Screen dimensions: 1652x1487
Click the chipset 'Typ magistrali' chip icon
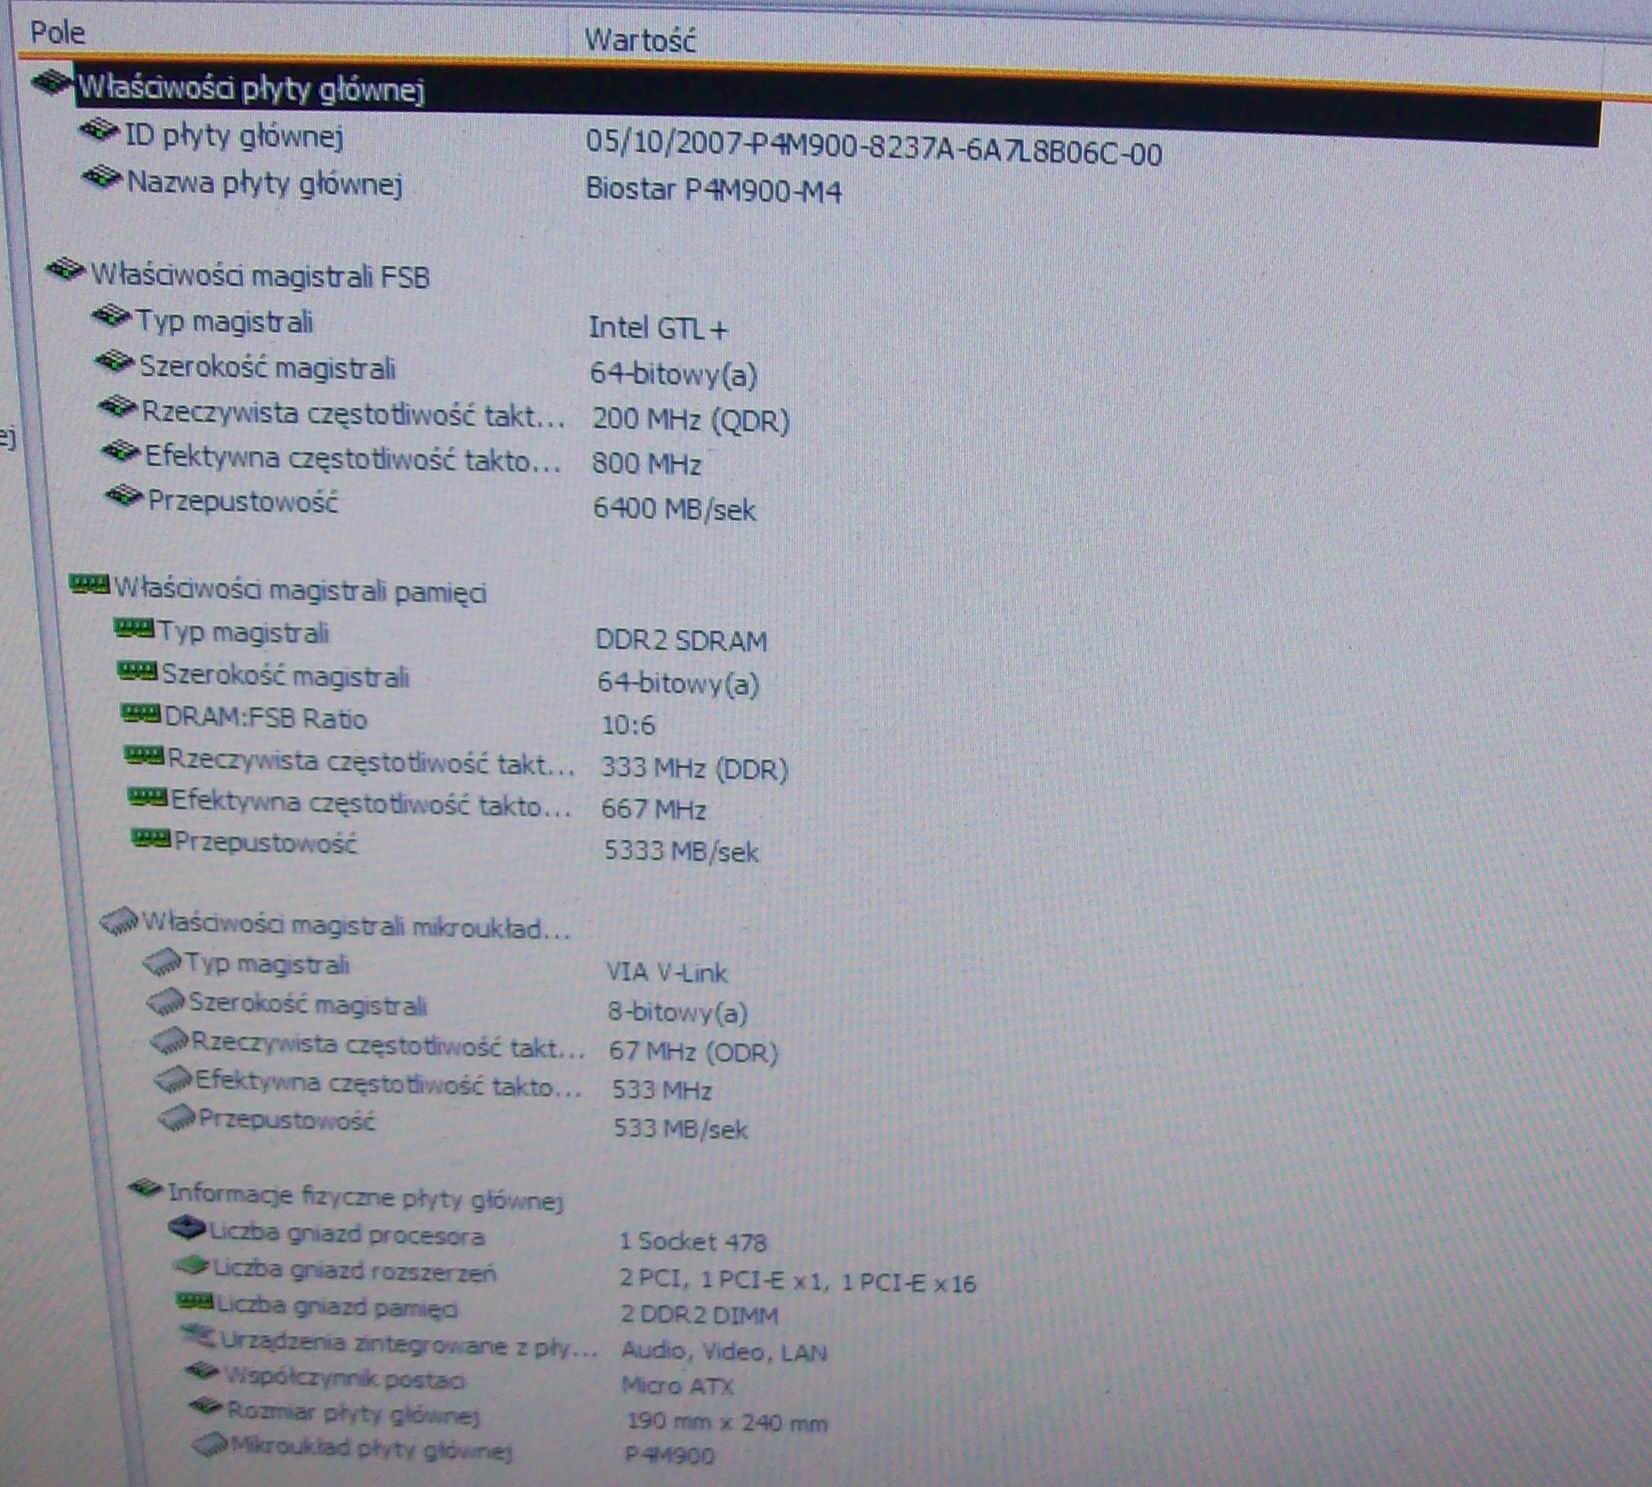pyautogui.click(x=162, y=962)
